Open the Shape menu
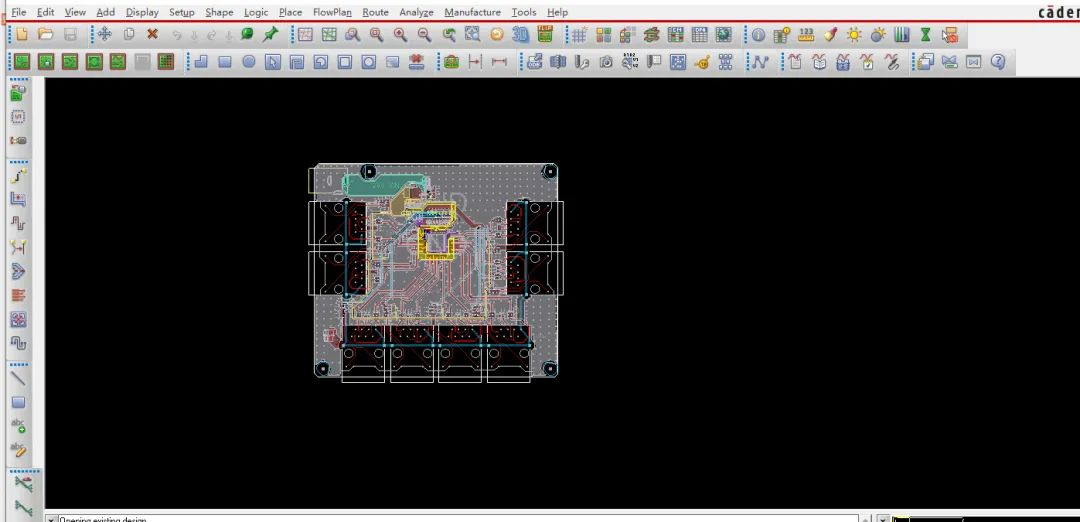The width and height of the screenshot is (1080, 522). [x=219, y=12]
